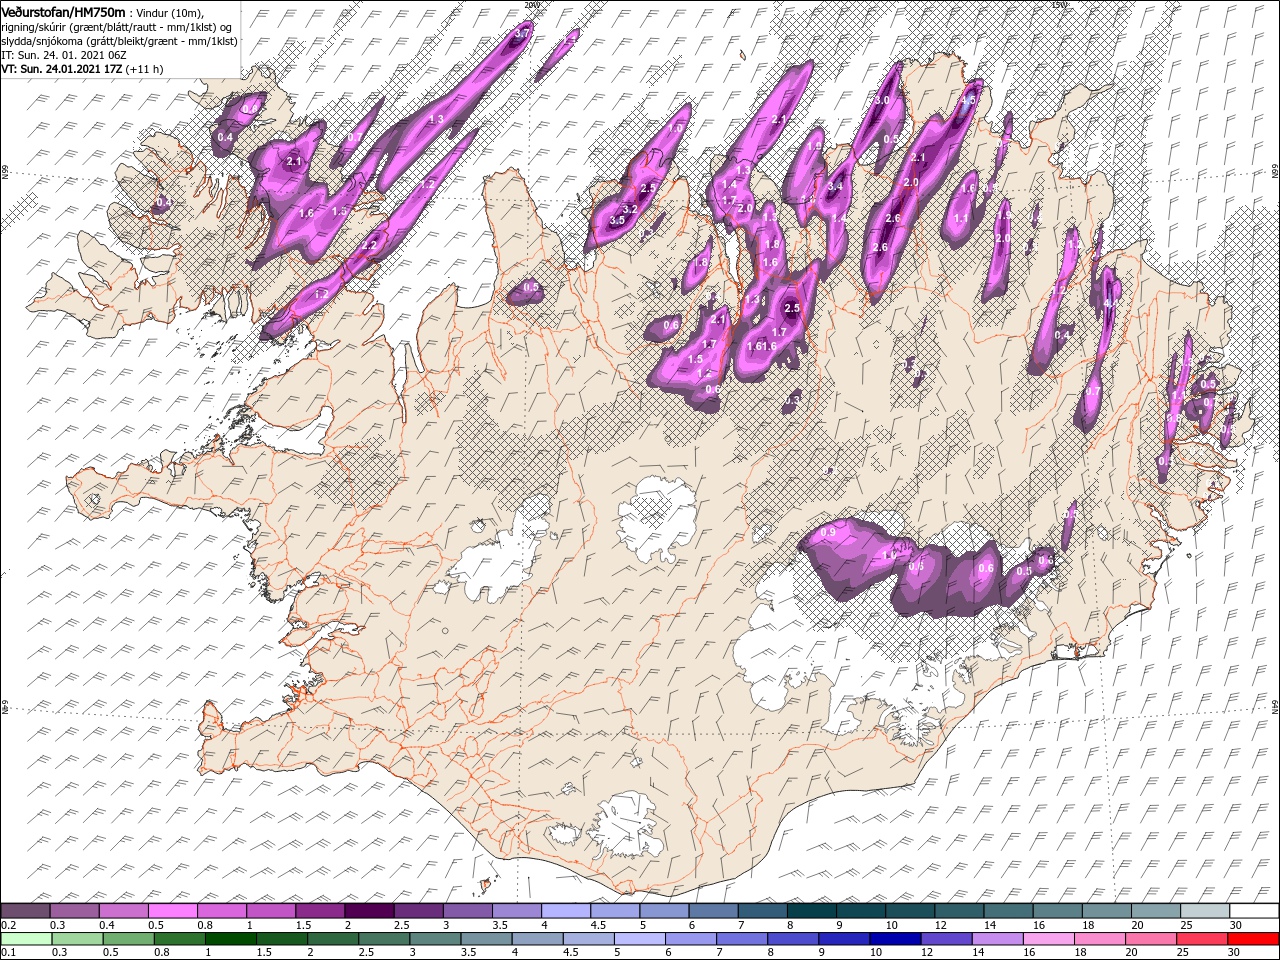The height and width of the screenshot is (960, 1280).
Task: Click the '3.7' snowfall value on the map
Action: 521,34
